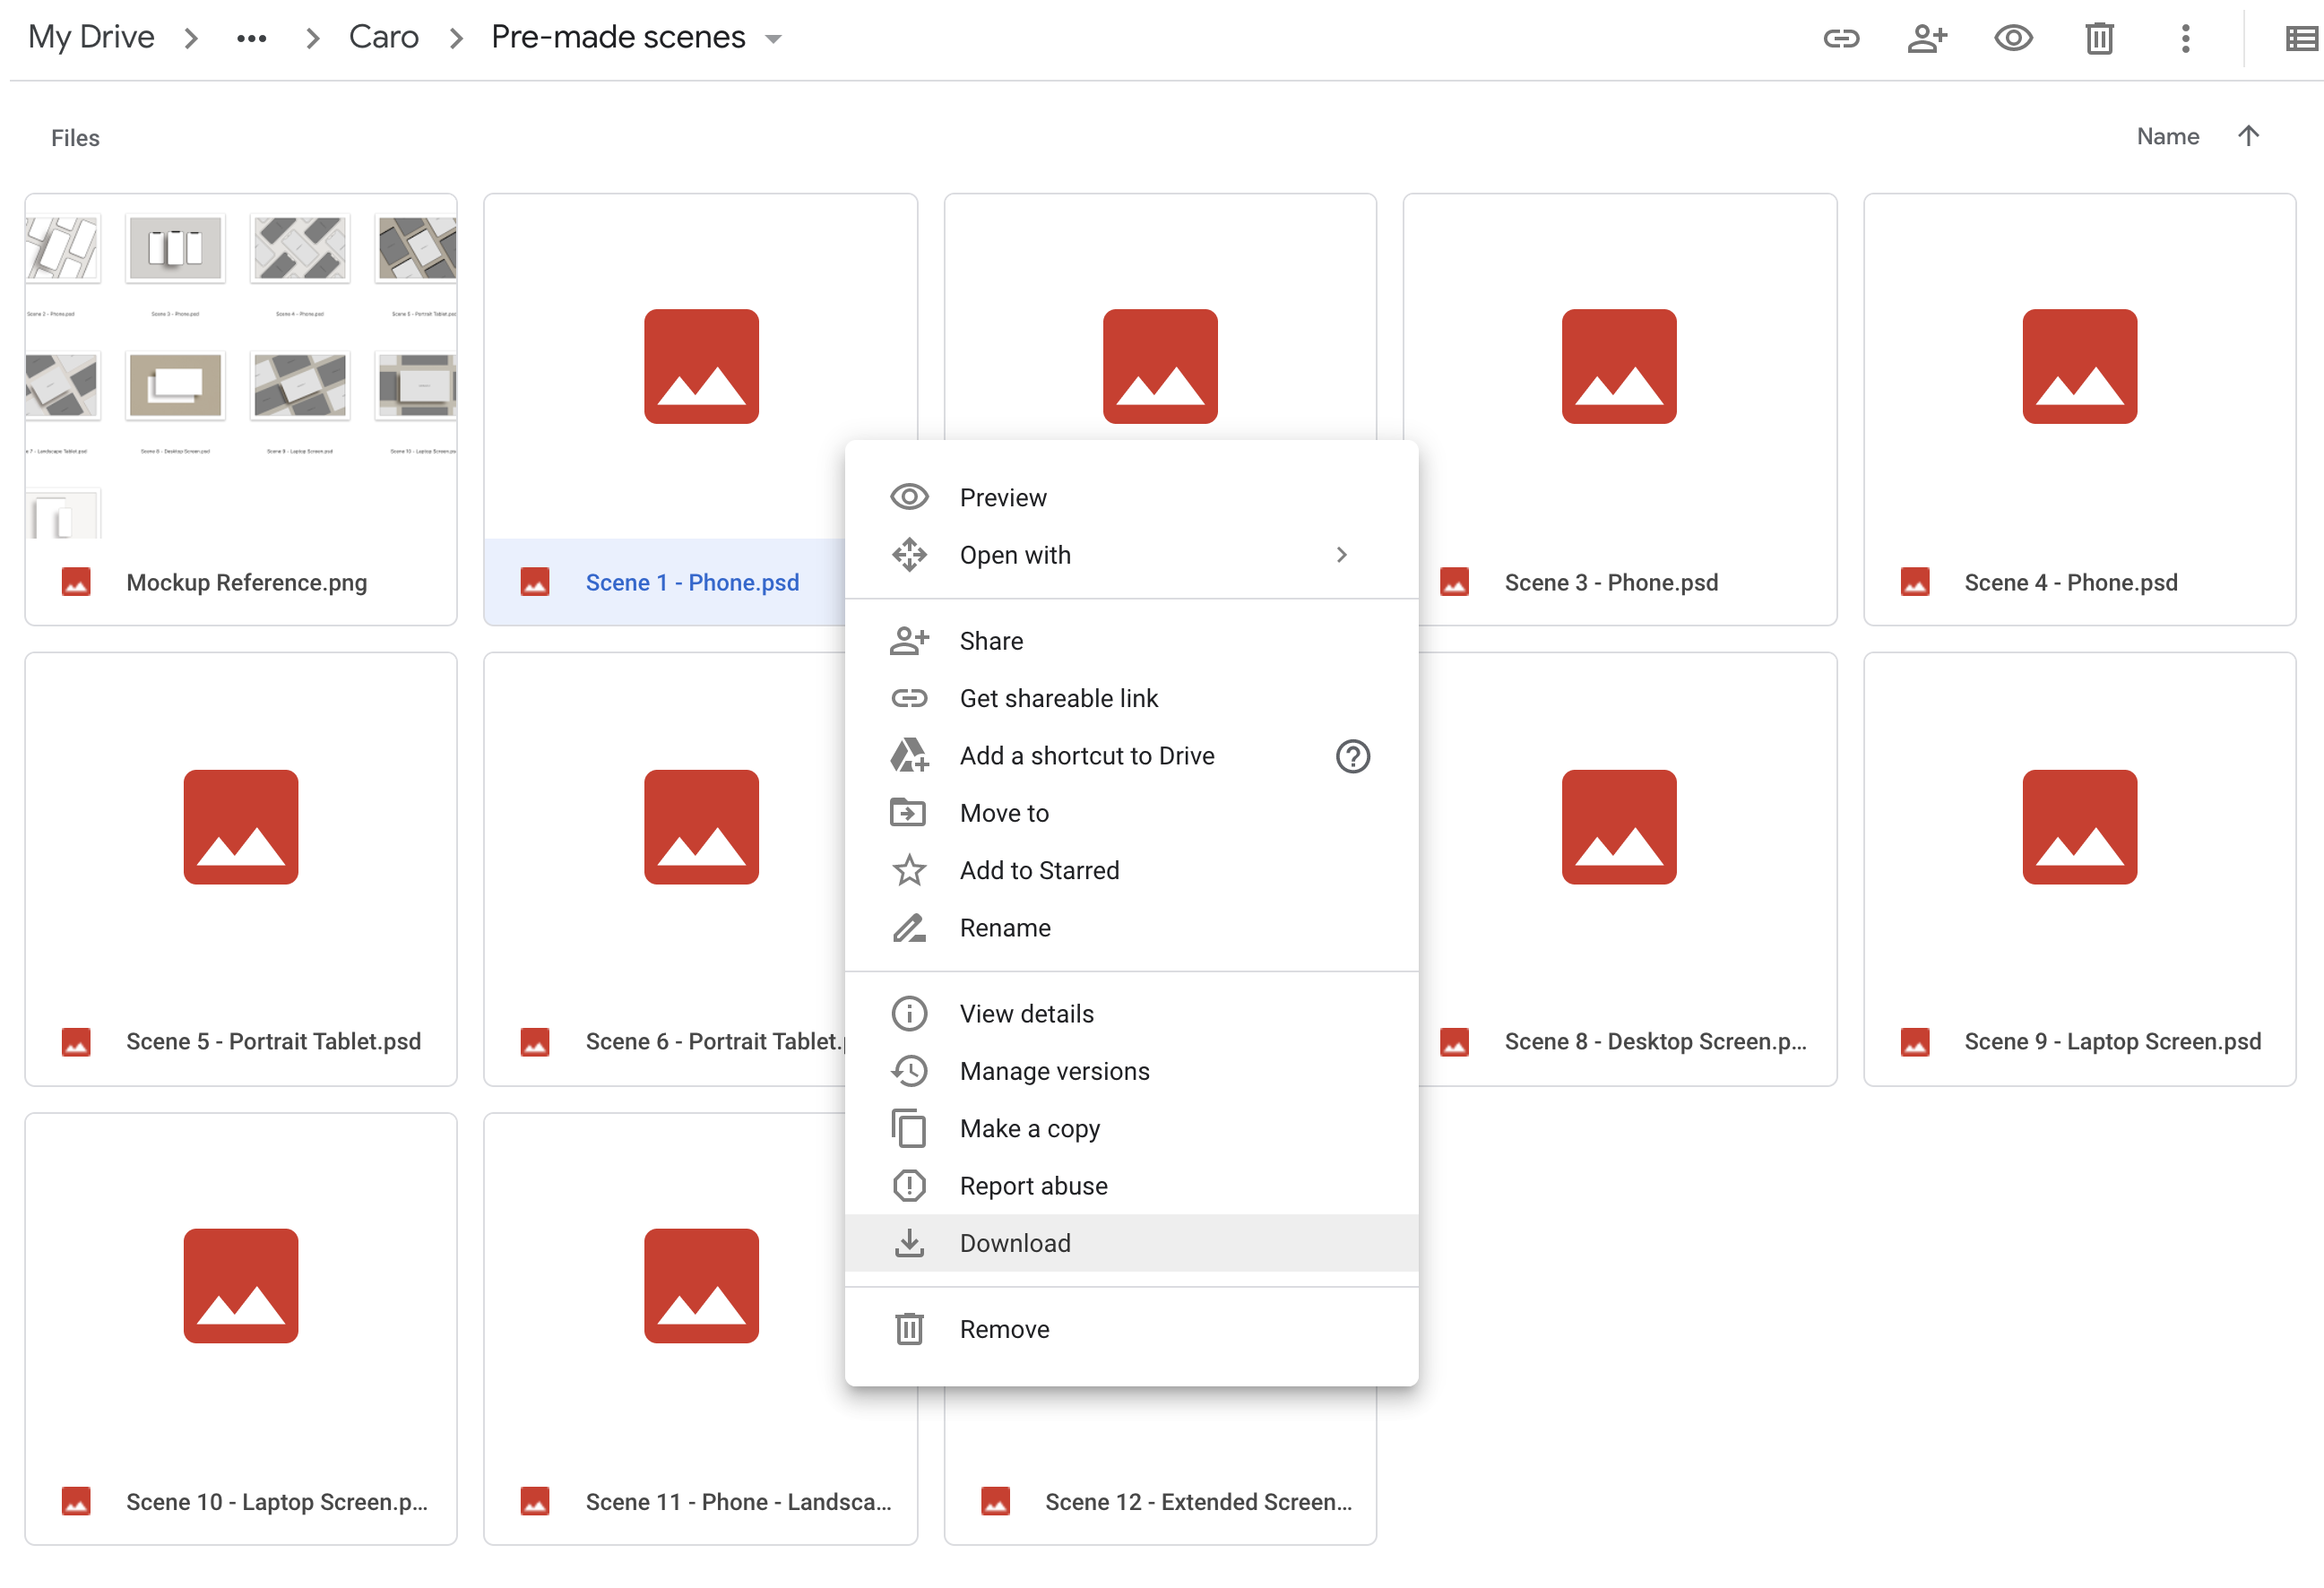Go to the Caro folder breadcrumb
2324x1588 pixels.
(x=383, y=37)
